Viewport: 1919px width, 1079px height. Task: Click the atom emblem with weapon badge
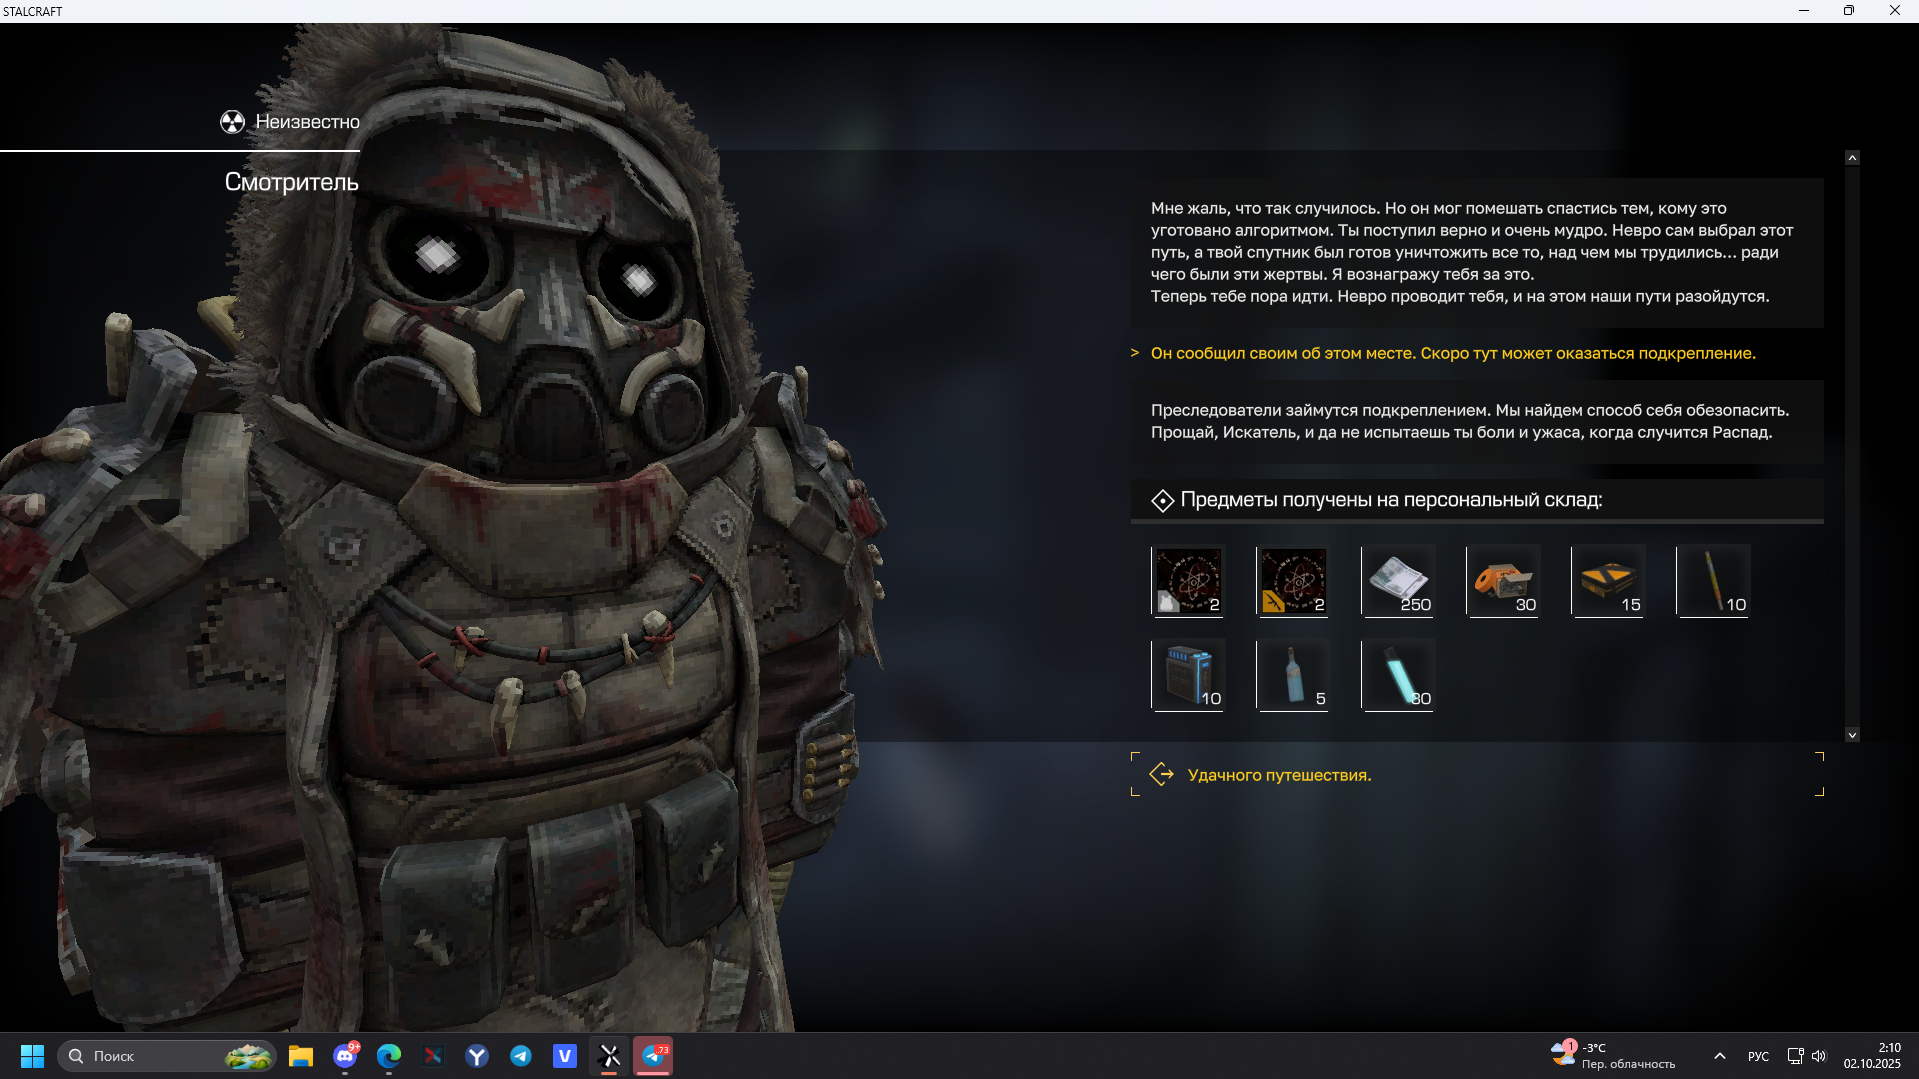(x=1293, y=581)
